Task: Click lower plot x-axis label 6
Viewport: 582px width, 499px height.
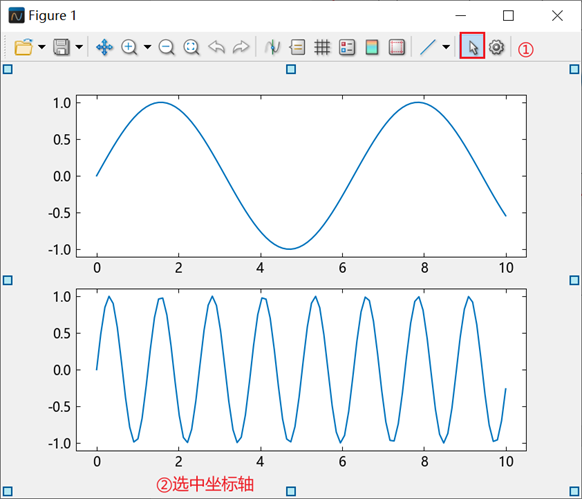Action: click(x=342, y=462)
